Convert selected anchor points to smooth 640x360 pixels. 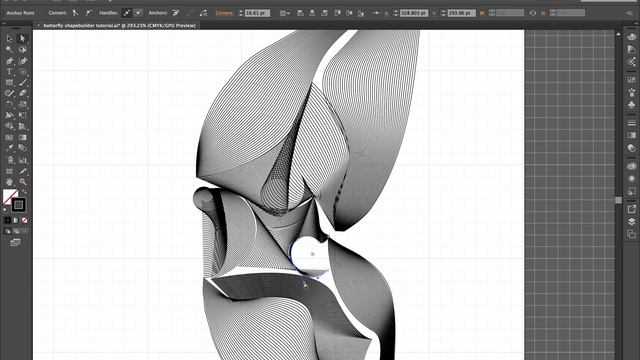pos(89,13)
